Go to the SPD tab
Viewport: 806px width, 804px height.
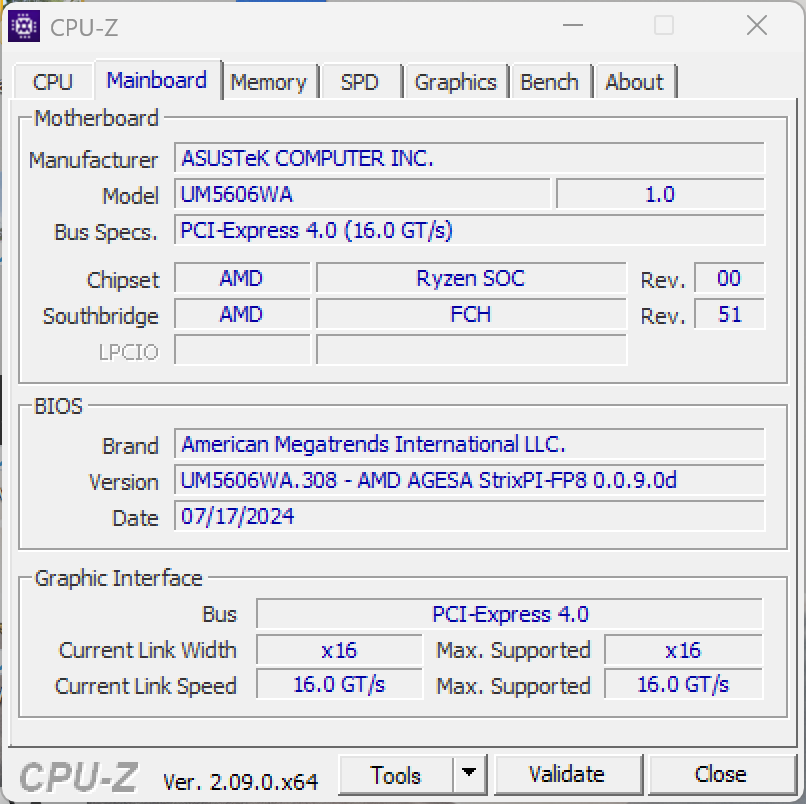pyautogui.click(x=360, y=82)
